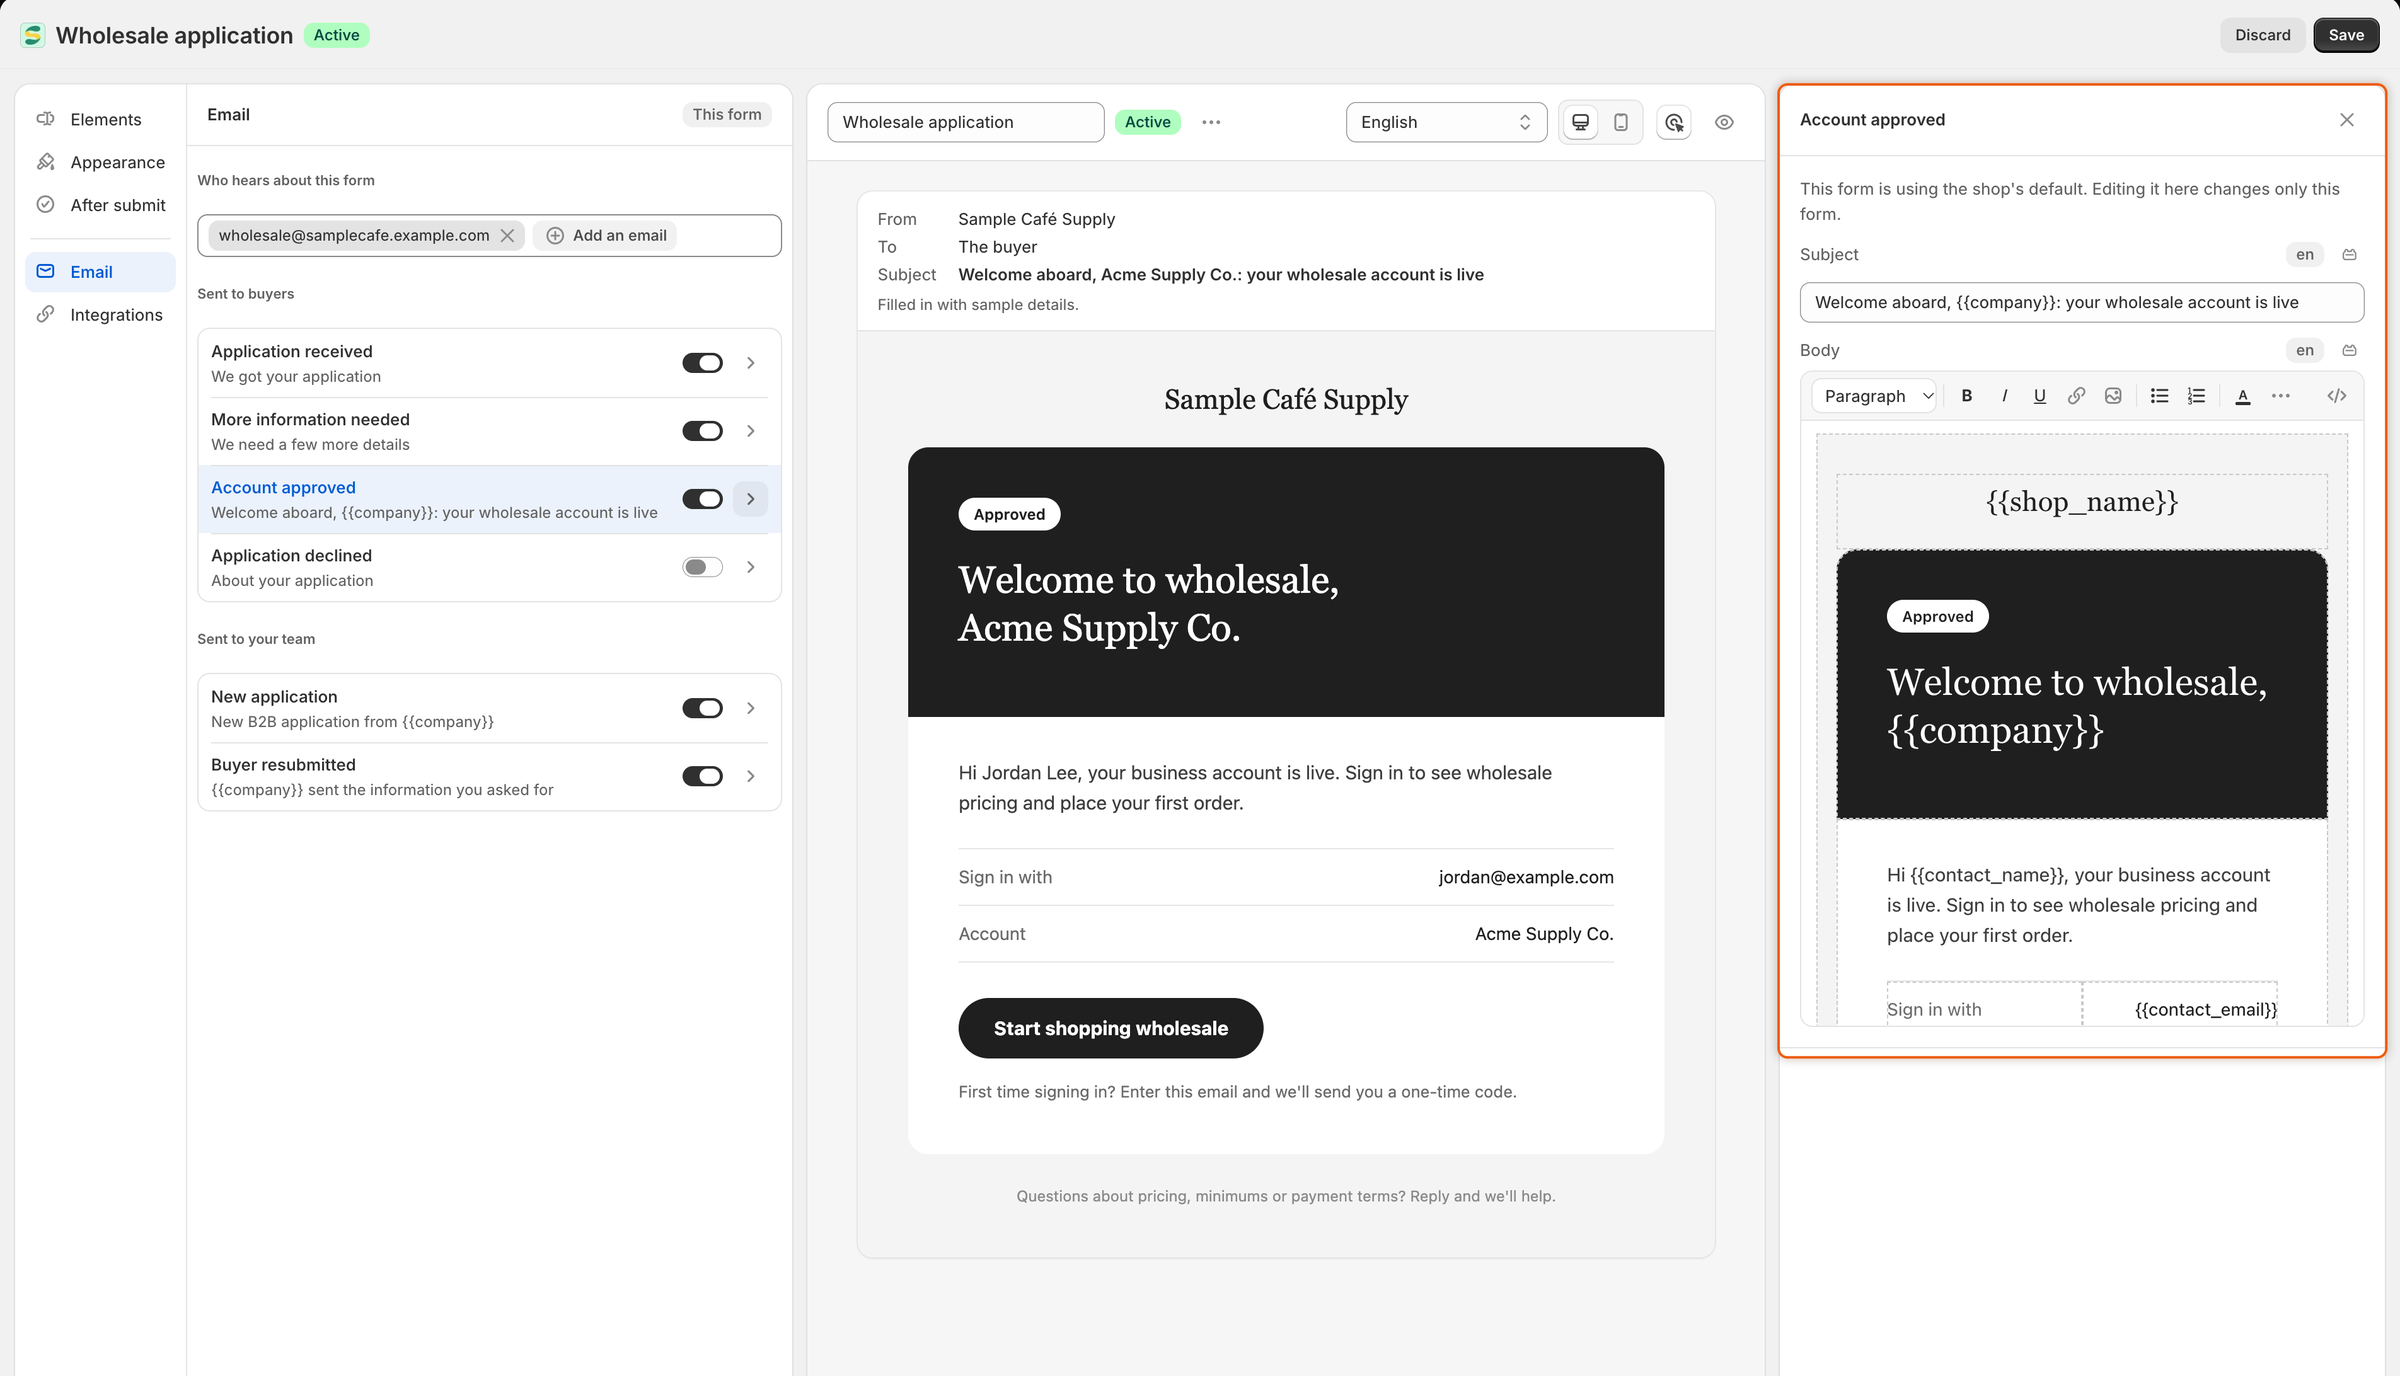Click the variable insert icon beside Body
Viewport: 2400px width, 1376px height.
tap(2350, 351)
